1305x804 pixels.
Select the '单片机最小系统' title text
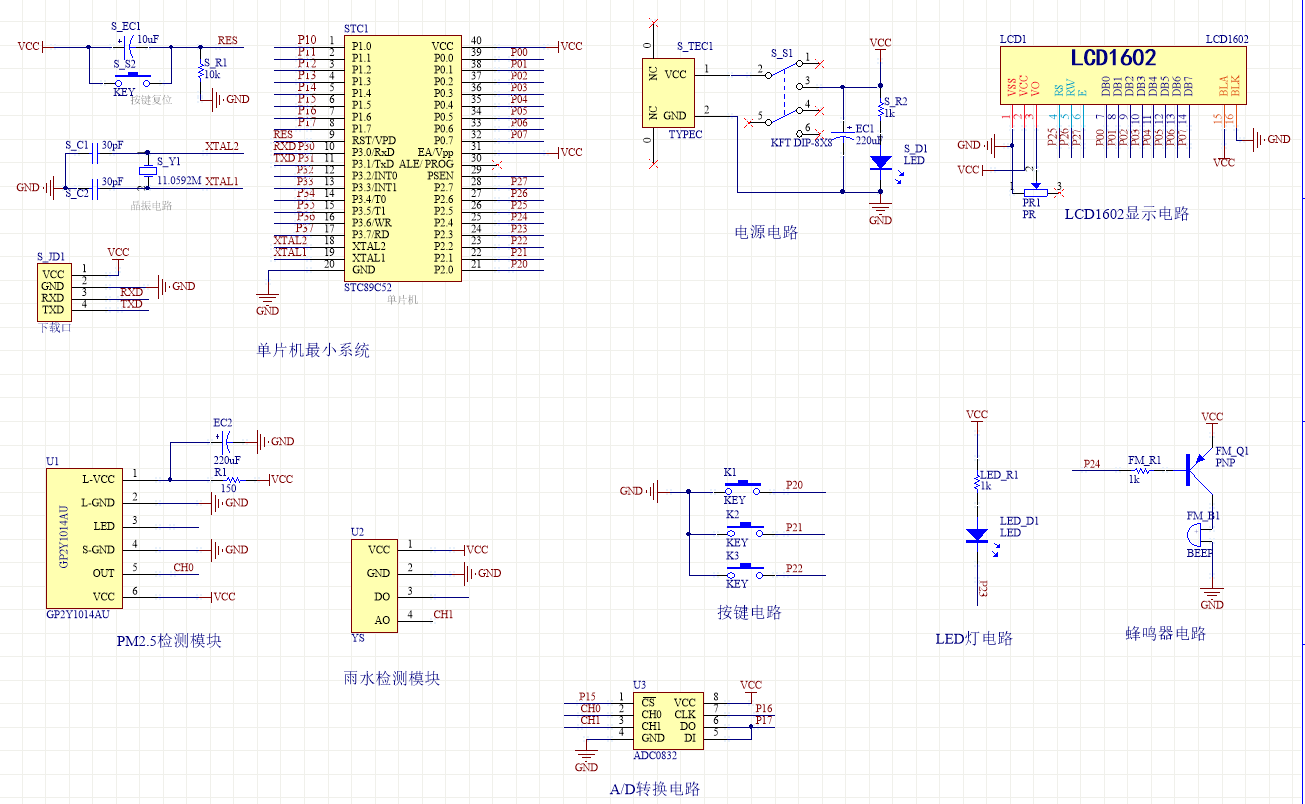click(x=313, y=351)
